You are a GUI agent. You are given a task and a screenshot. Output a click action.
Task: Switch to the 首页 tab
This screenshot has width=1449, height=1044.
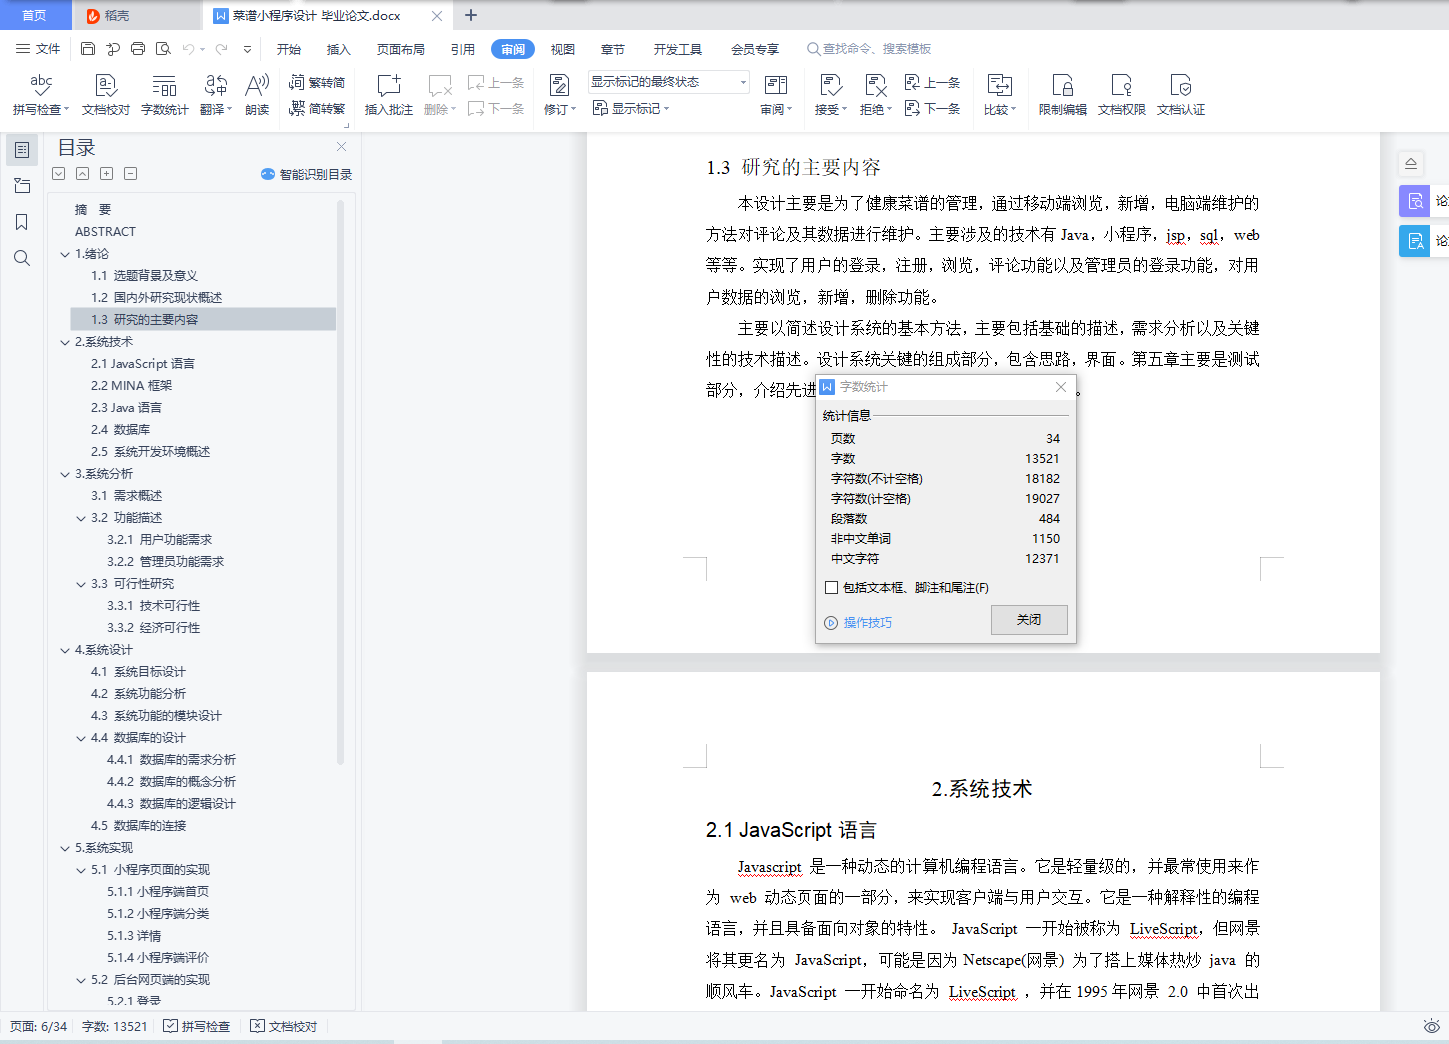[x=35, y=15]
